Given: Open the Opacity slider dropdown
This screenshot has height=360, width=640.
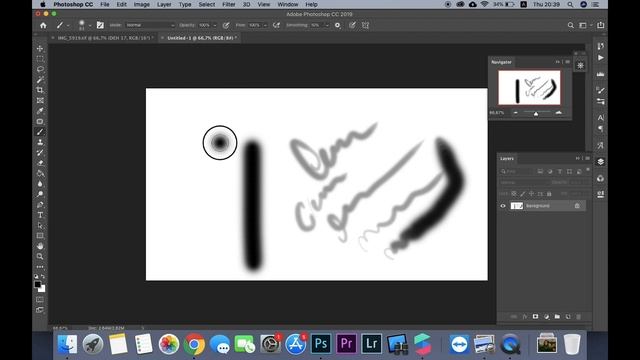Looking at the screenshot, I should click(x=215, y=25).
